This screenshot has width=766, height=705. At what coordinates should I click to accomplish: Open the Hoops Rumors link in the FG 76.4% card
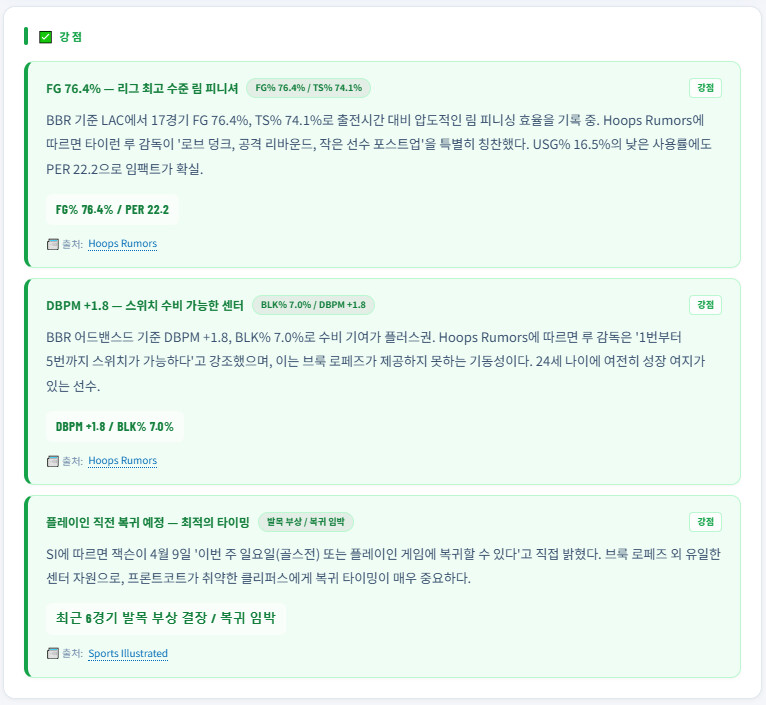click(x=123, y=244)
